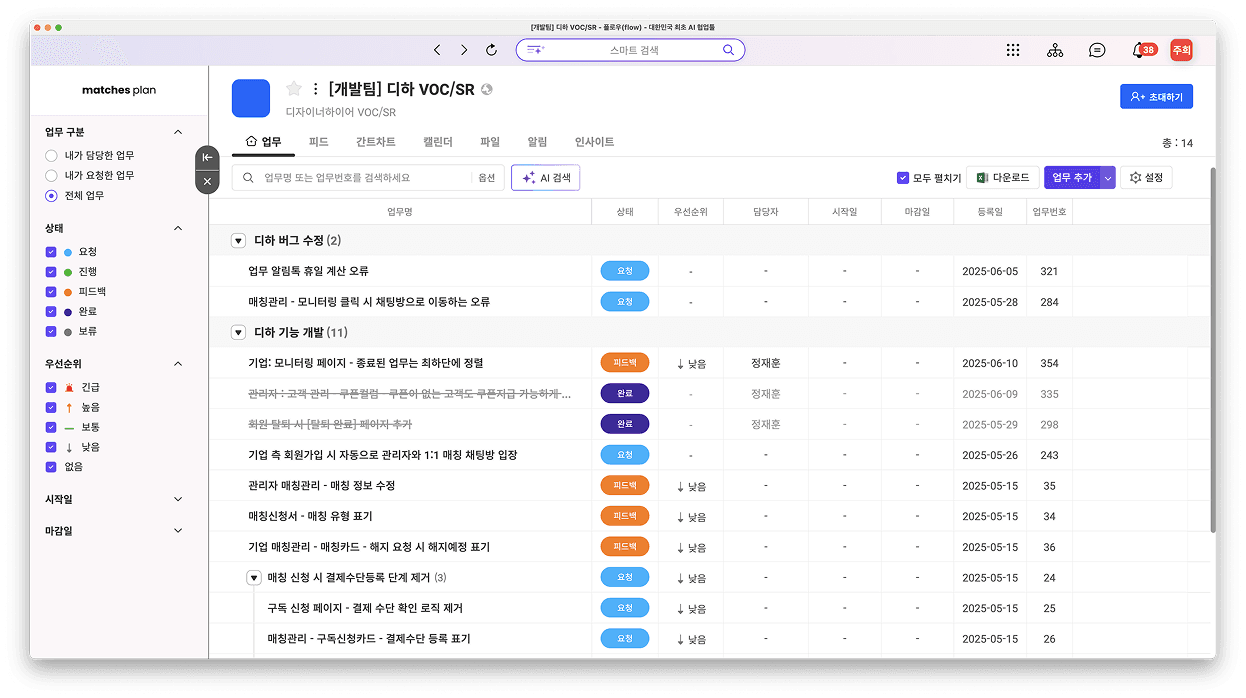1246x698 pixels.
Task: Star the 디하 VOC/SR project
Action: point(293,88)
